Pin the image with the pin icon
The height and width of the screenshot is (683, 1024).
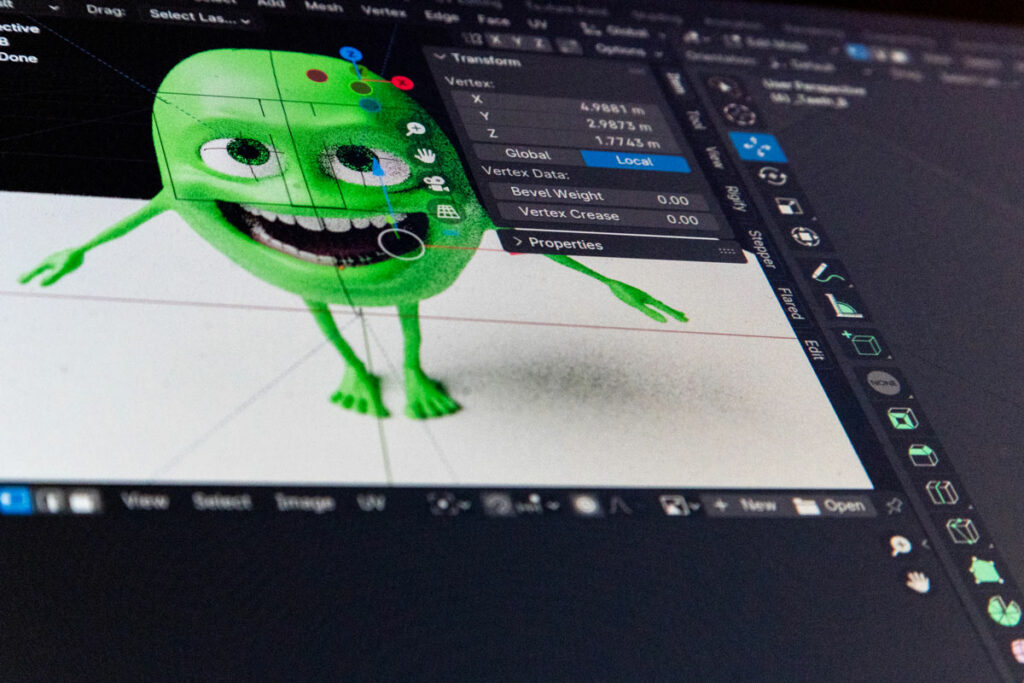click(893, 505)
